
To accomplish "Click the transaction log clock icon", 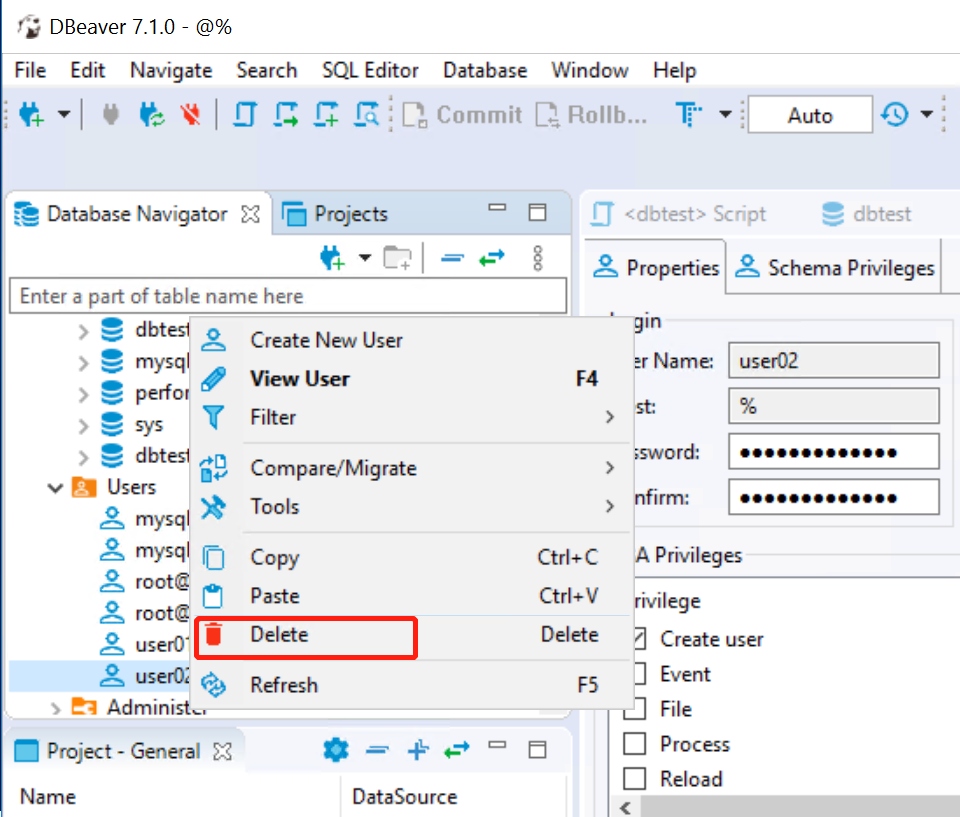I will [x=895, y=115].
